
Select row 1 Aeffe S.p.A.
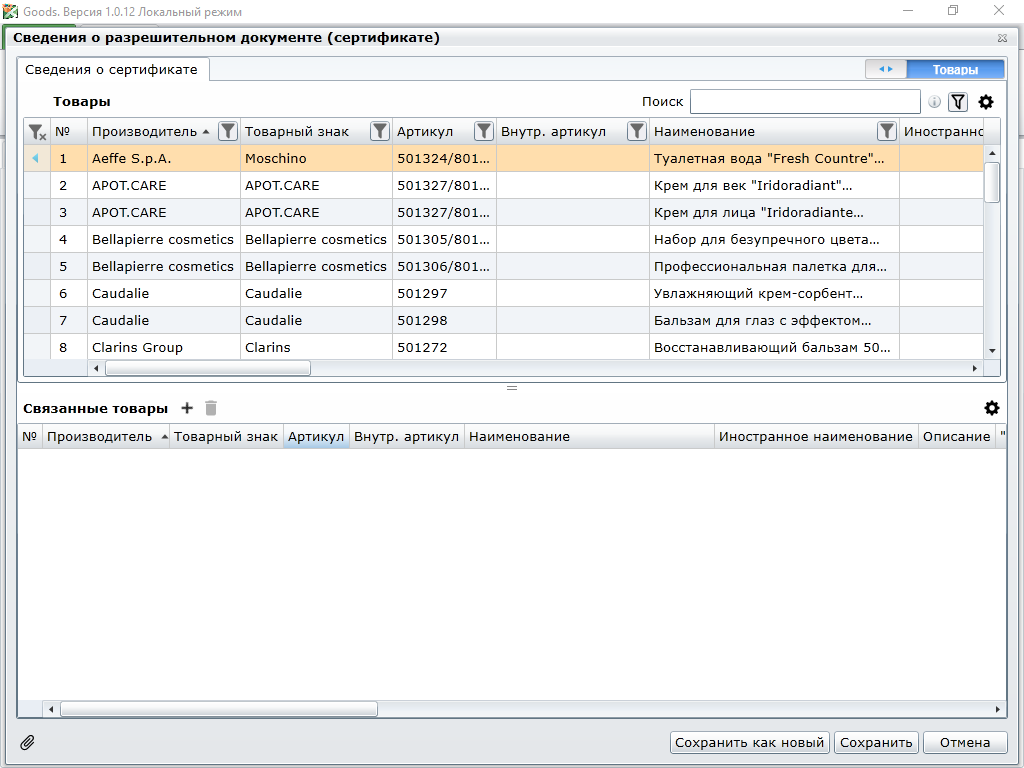[x=504, y=159]
